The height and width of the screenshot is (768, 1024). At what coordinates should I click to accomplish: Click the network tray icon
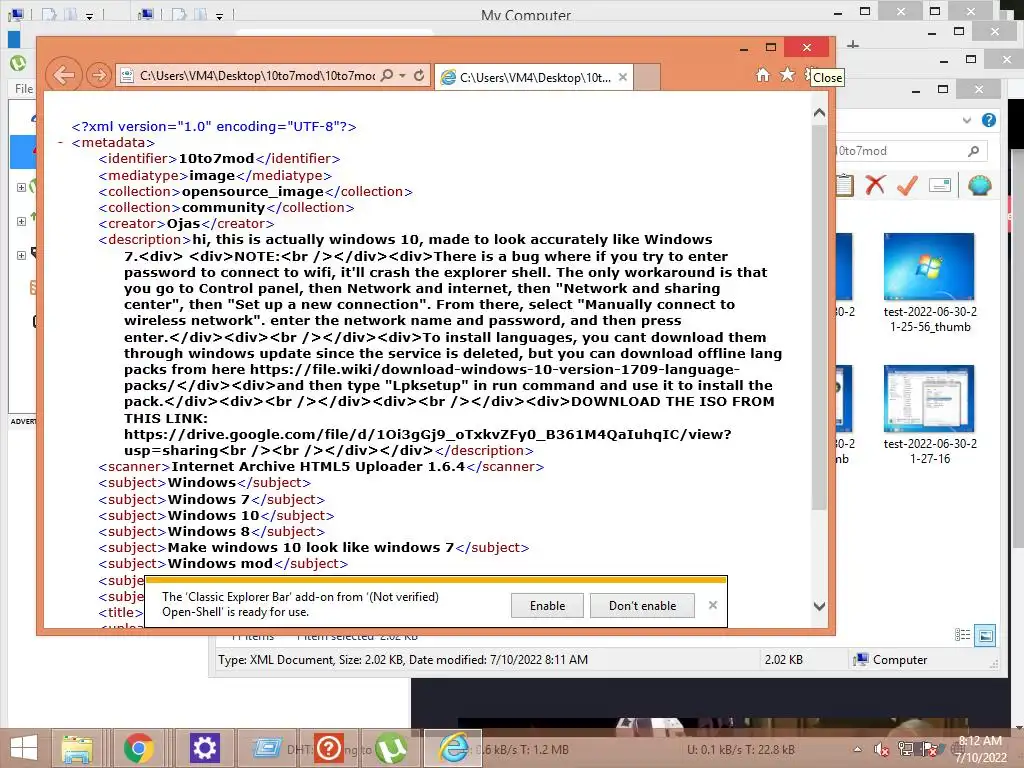click(906, 750)
